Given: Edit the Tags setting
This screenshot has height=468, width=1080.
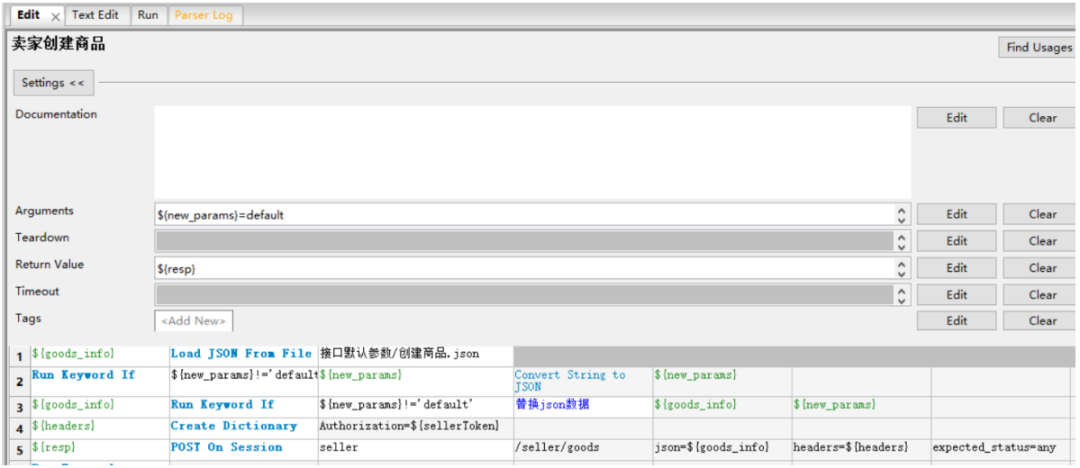Looking at the screenshot, I should [x=956, y=321].
